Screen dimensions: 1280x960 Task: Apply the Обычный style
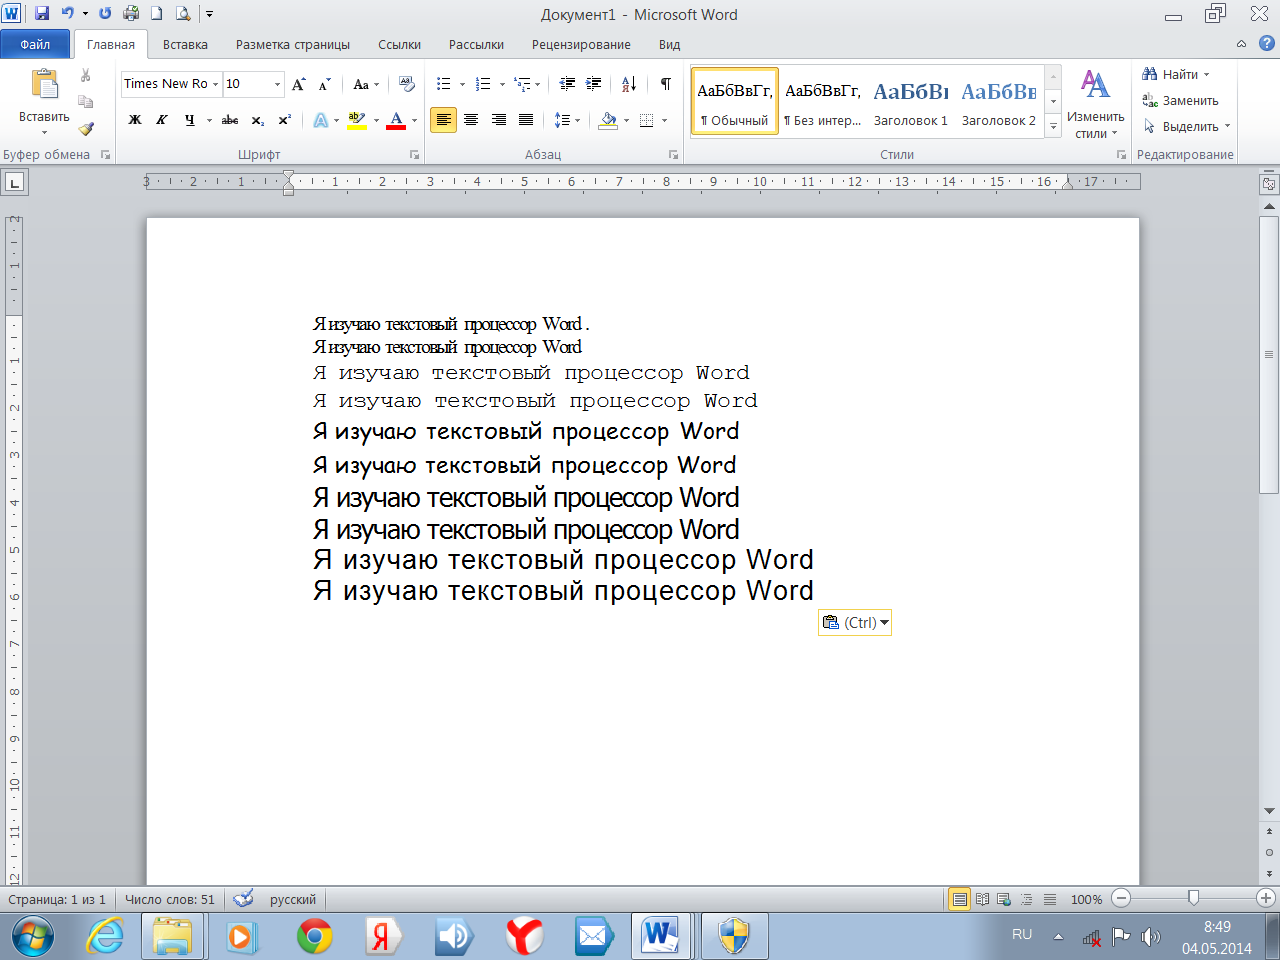(x=735, y=102)
